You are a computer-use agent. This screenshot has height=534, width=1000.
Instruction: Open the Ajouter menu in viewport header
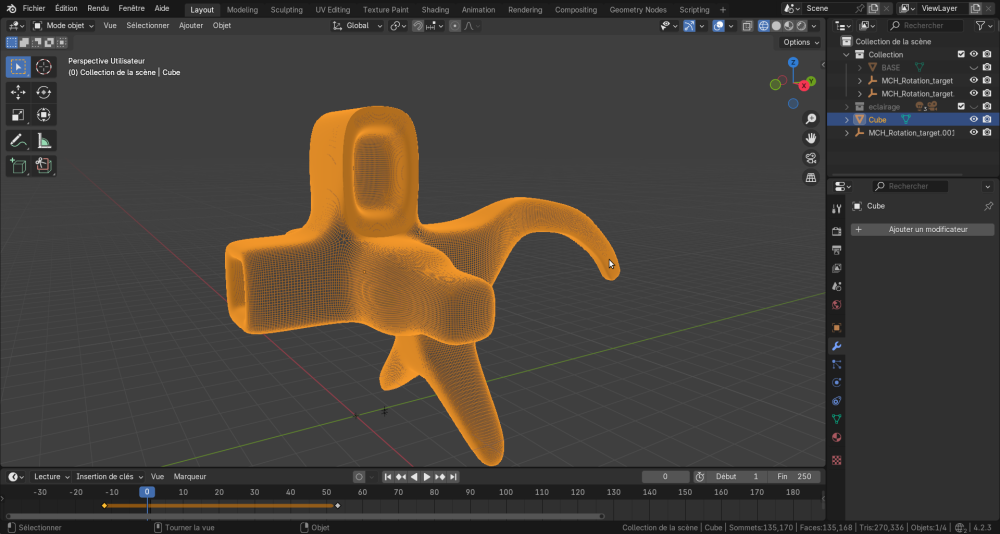[191, 26]
